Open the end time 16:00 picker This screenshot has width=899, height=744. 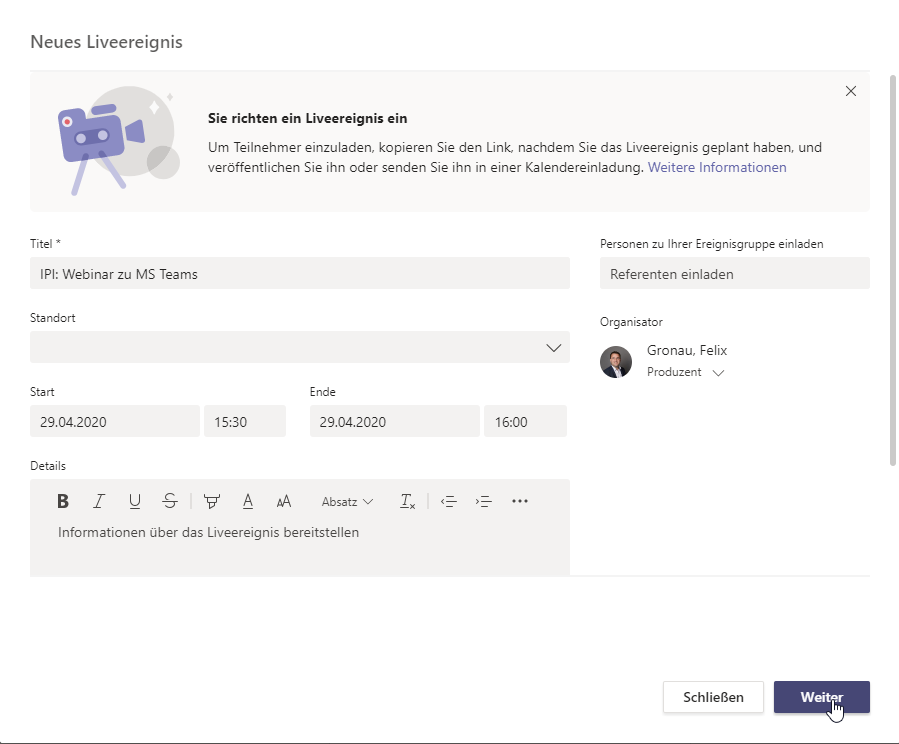tap(525, 422)
